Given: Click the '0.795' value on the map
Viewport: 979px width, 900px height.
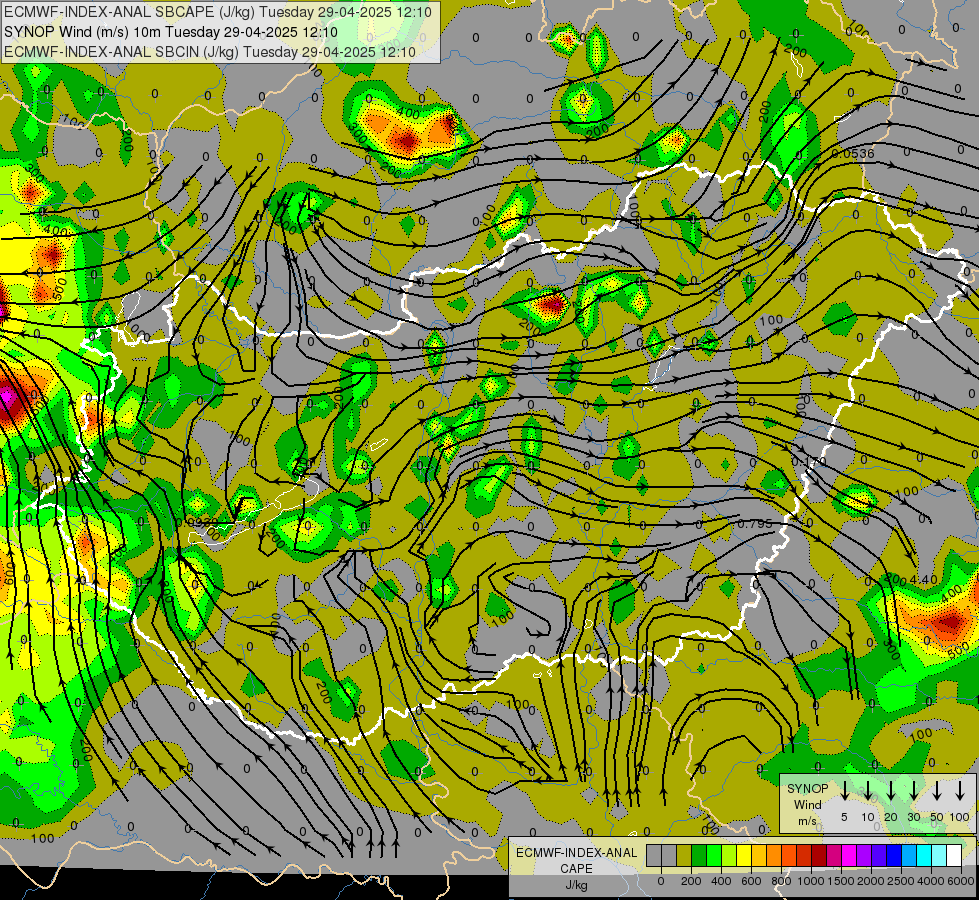Looking at the screenshot, I should (755, 523).
